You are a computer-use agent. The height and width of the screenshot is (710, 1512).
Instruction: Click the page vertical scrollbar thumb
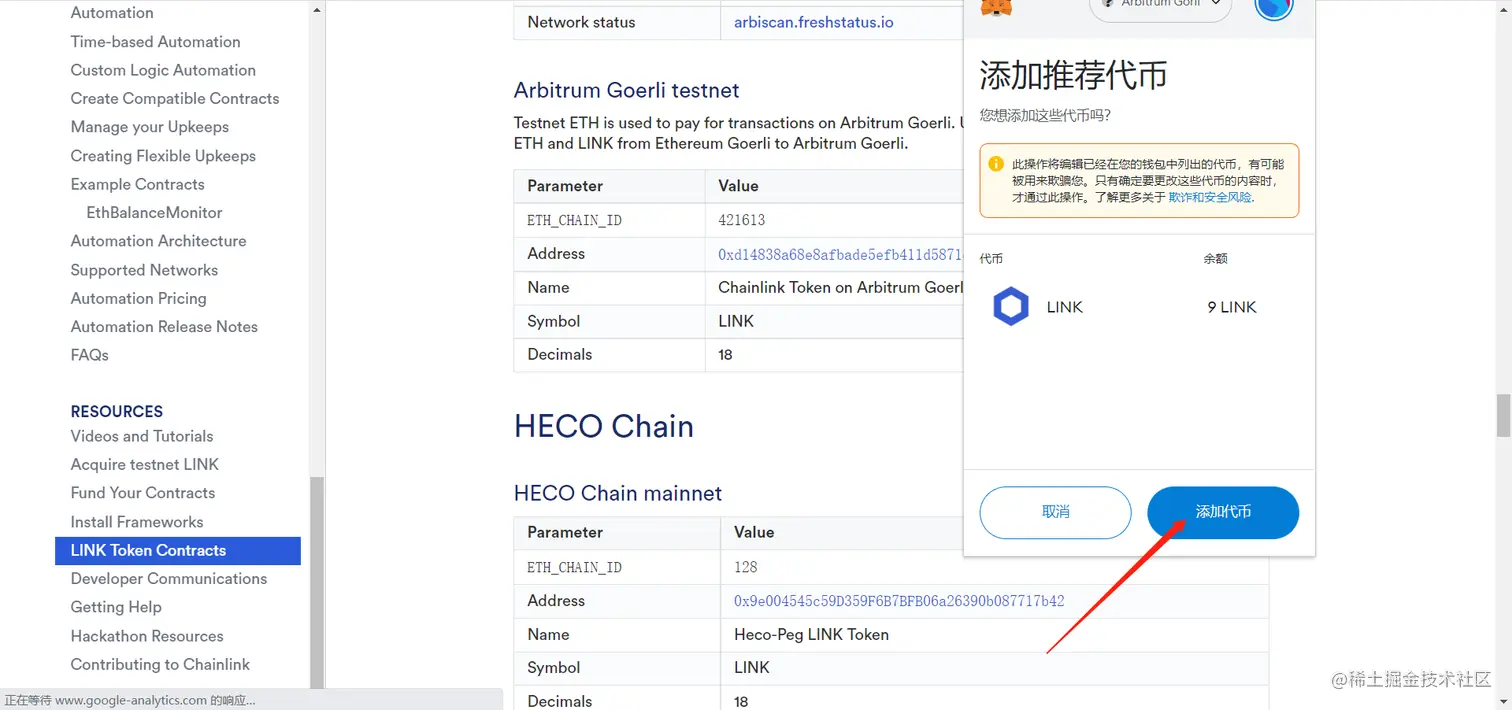pos(1503,415)
